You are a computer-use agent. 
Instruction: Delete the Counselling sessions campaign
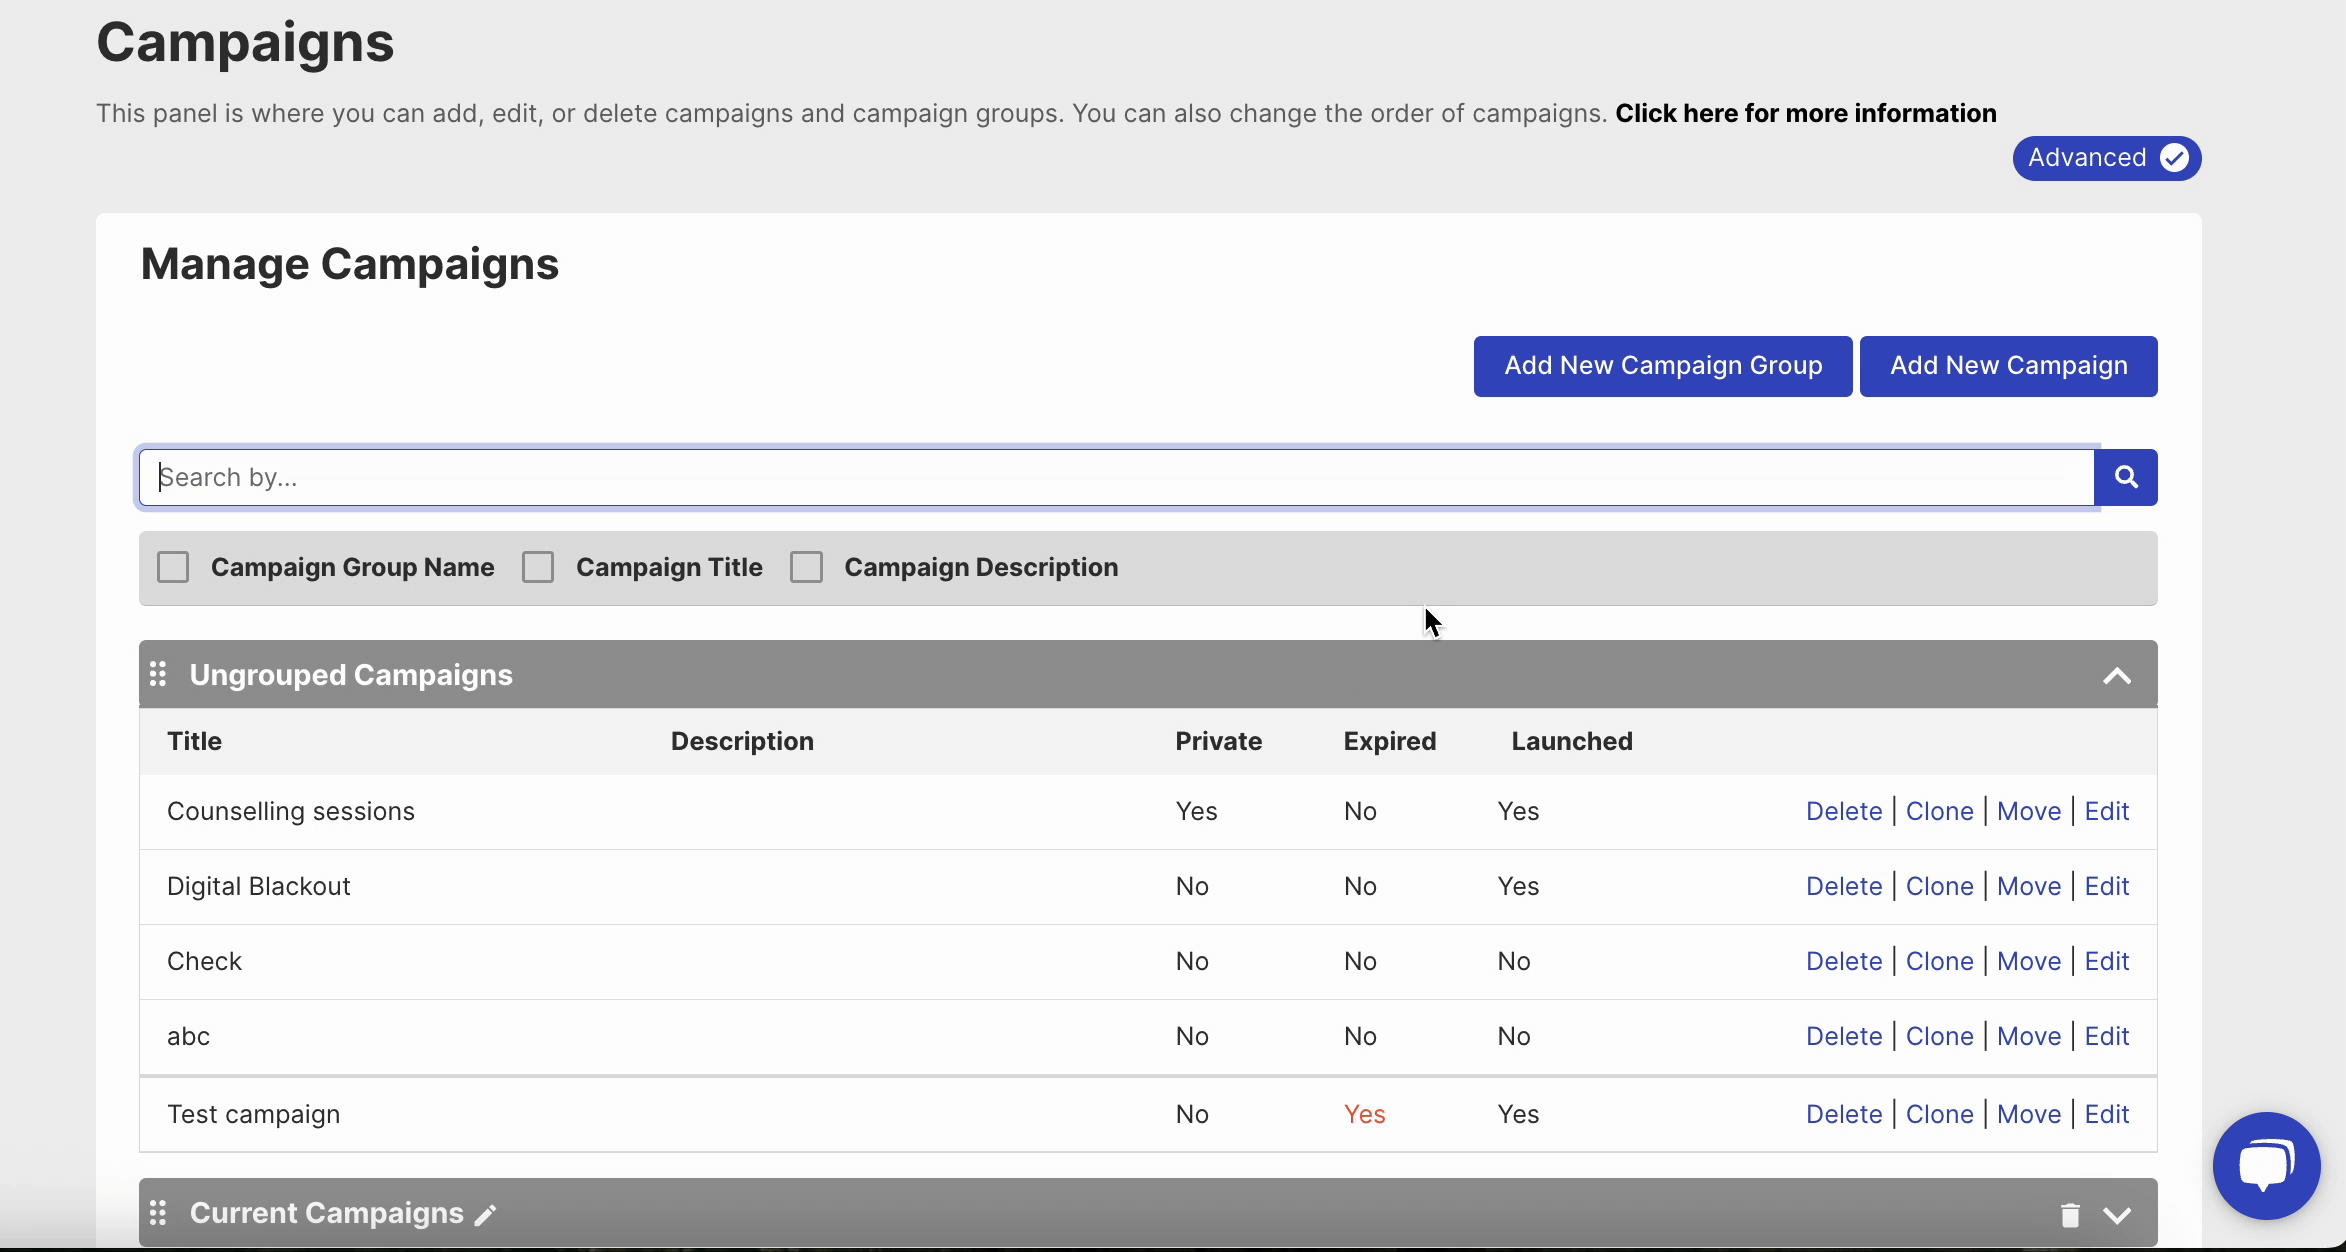tap(1843, 811)
